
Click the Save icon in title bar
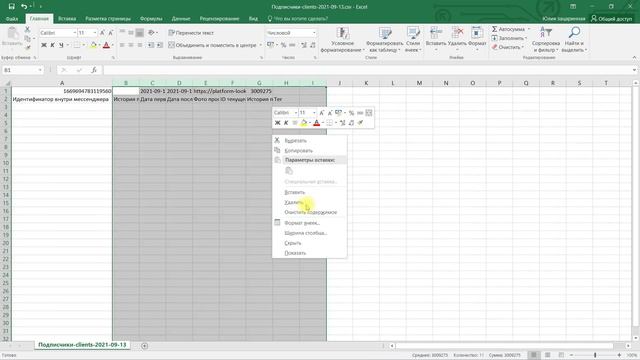(11, 7)
